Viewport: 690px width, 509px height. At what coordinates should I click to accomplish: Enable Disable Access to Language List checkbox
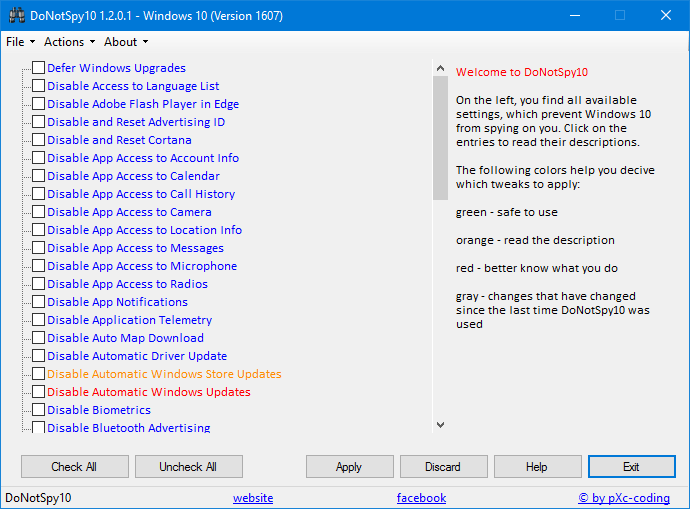click(38, 86)
